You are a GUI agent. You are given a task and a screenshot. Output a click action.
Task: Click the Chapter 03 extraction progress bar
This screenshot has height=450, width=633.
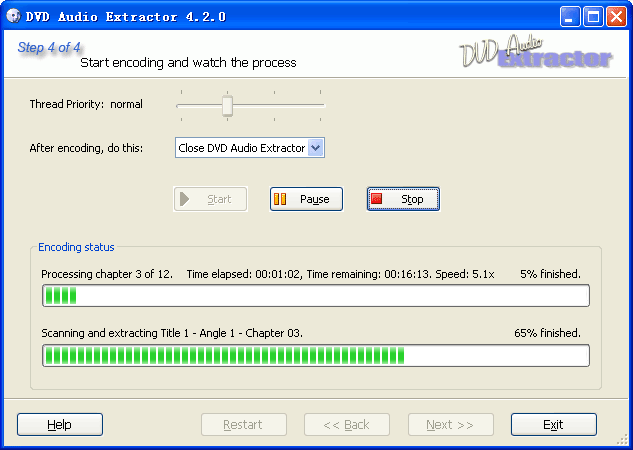[316, 356]
